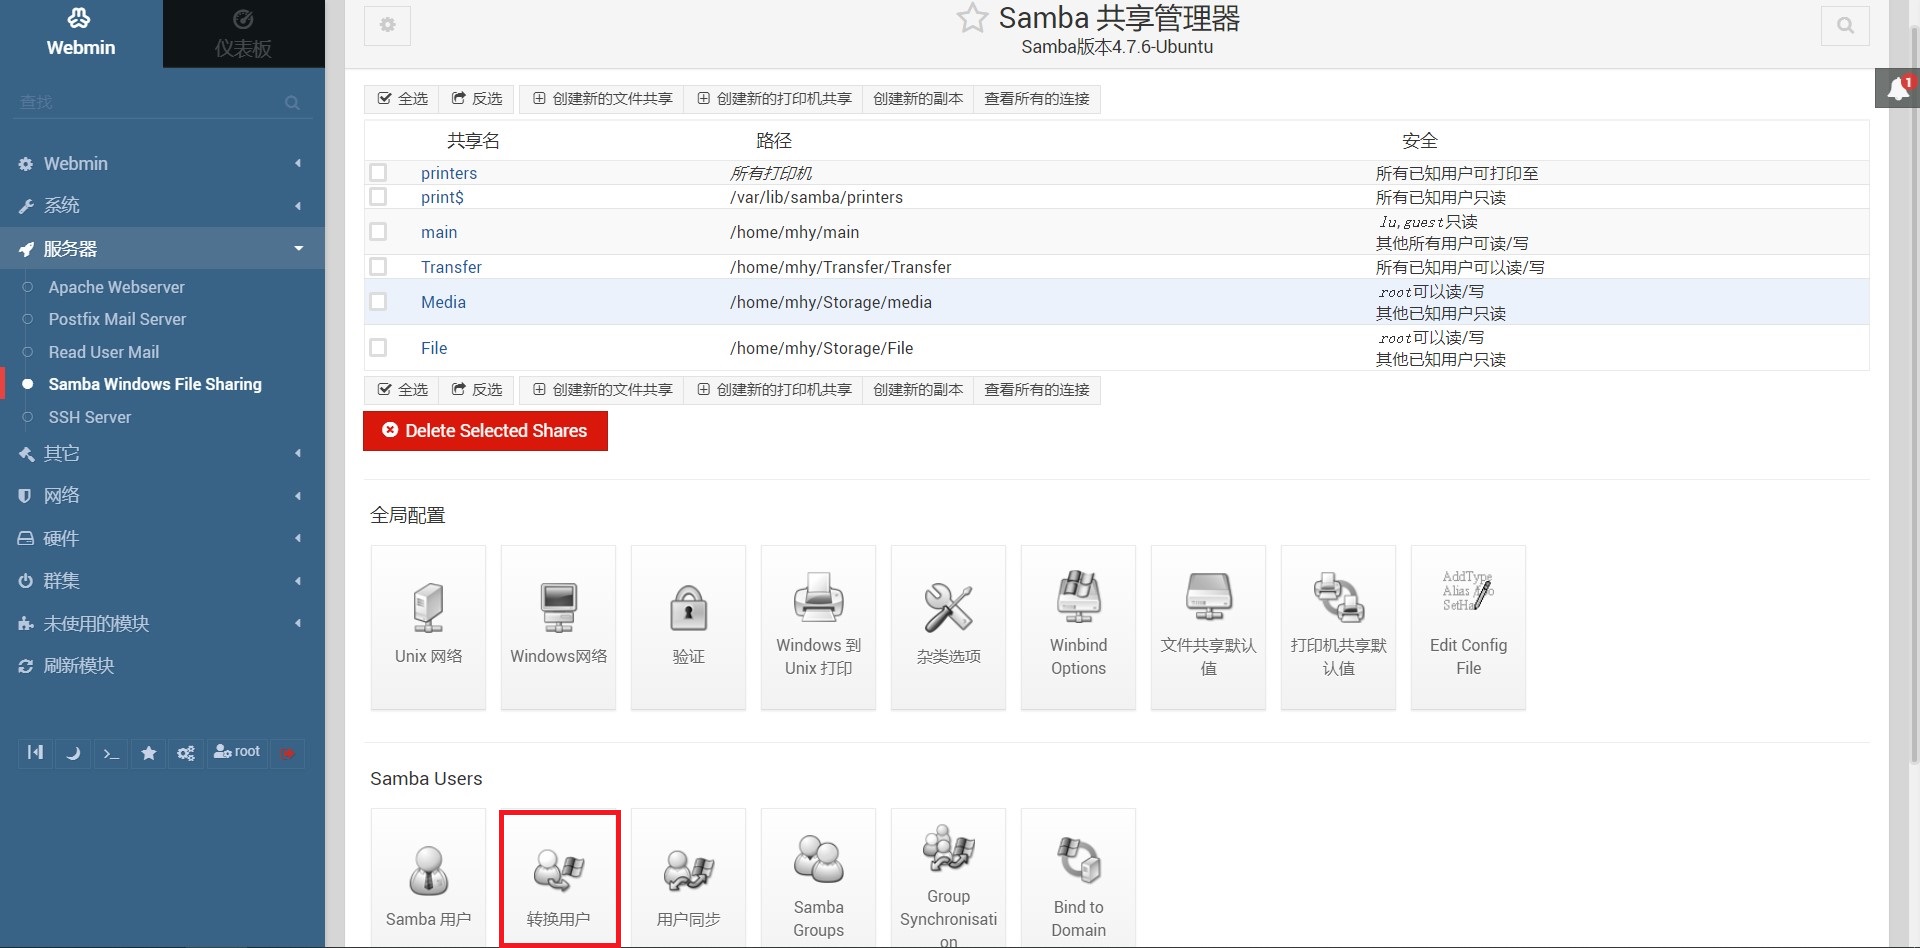Expand the 网络 sidebar category
This screenshot has width=1920, height=948.
(x=162, y=495)
